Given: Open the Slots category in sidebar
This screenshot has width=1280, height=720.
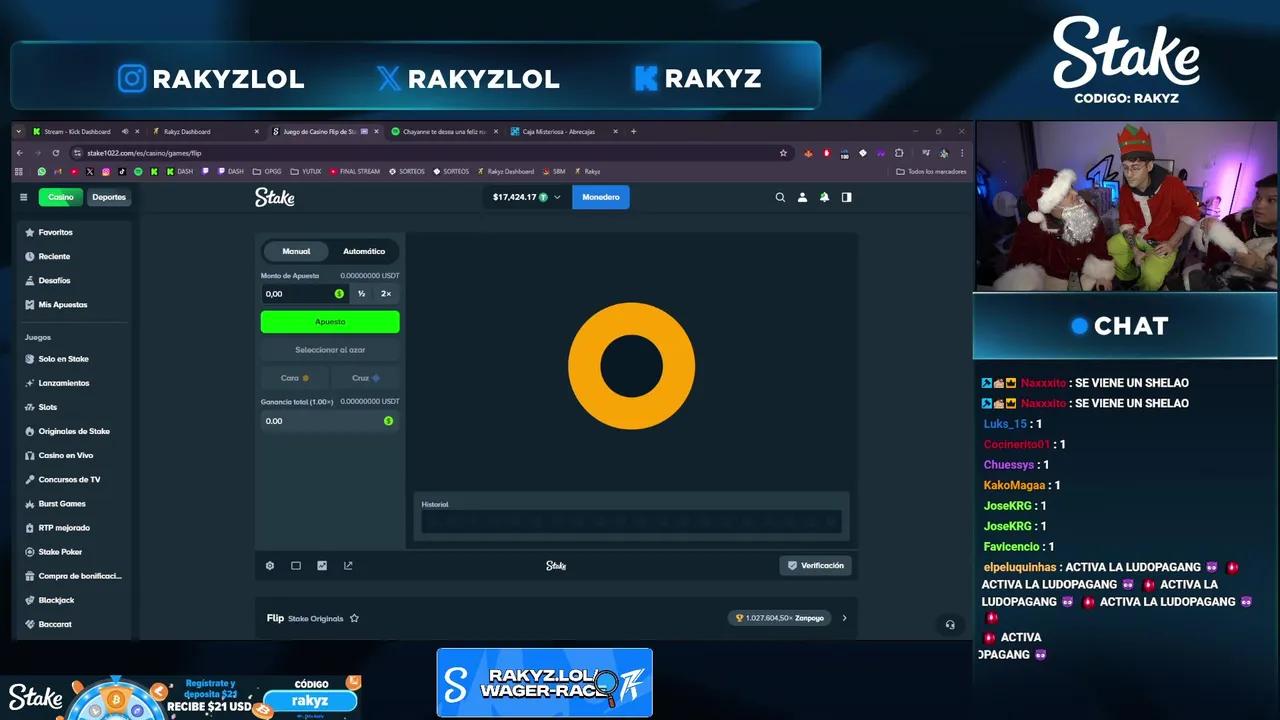Looking at the screenshot, I should (x=47, y=407).
